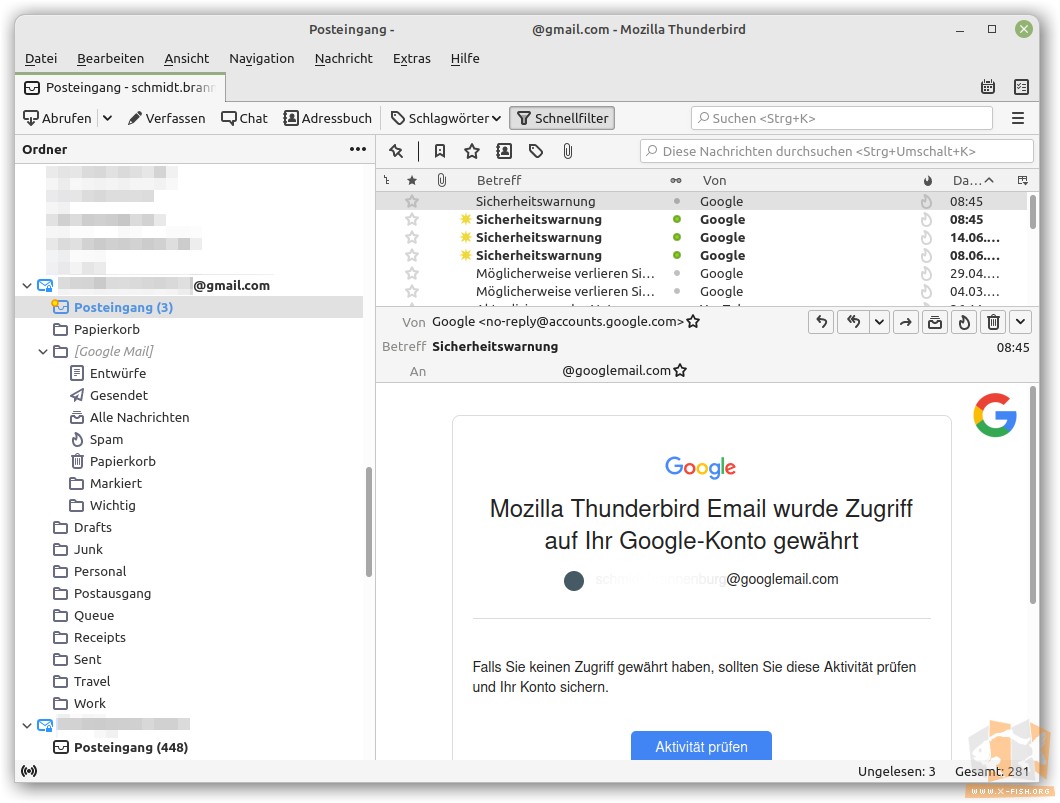This screenshot has height=803, width=1060.
Task: Filter by unread messages icon
Action: click(x=440, y=151)
